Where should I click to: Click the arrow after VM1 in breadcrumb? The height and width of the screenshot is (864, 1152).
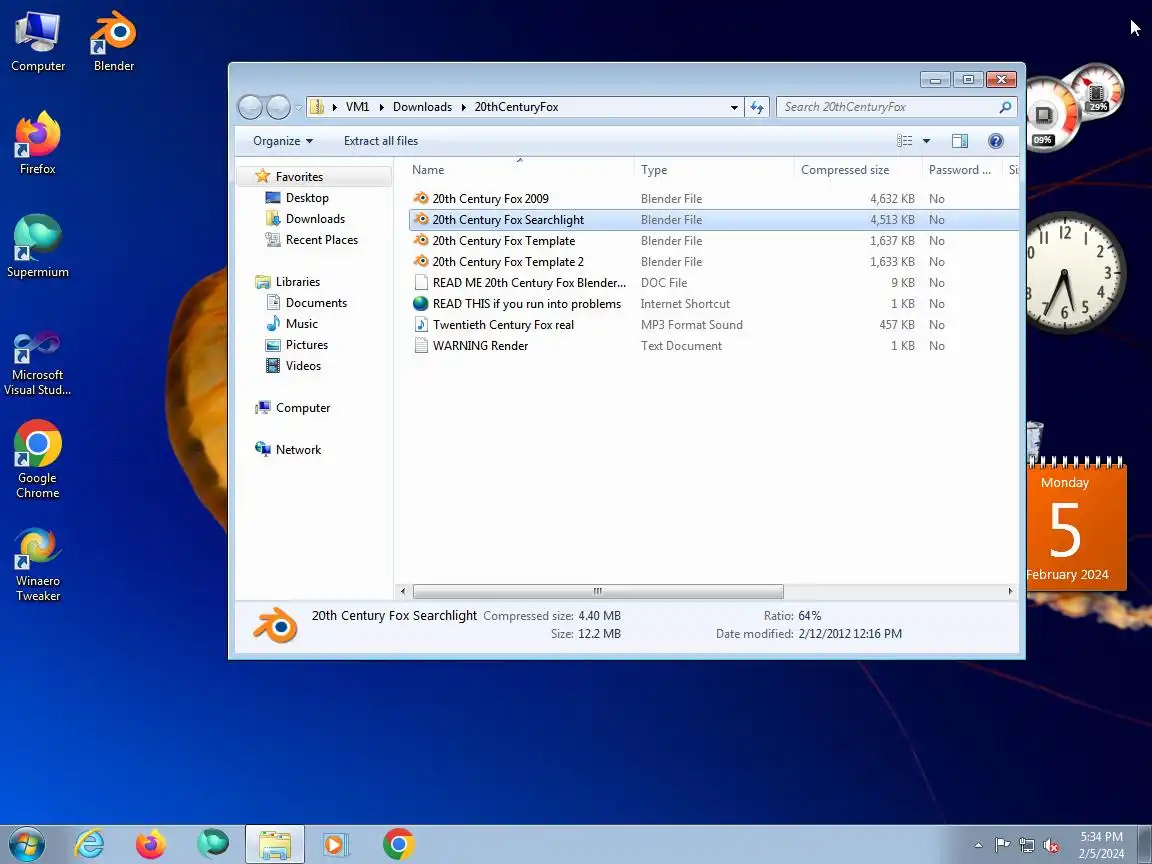point(381,107)
